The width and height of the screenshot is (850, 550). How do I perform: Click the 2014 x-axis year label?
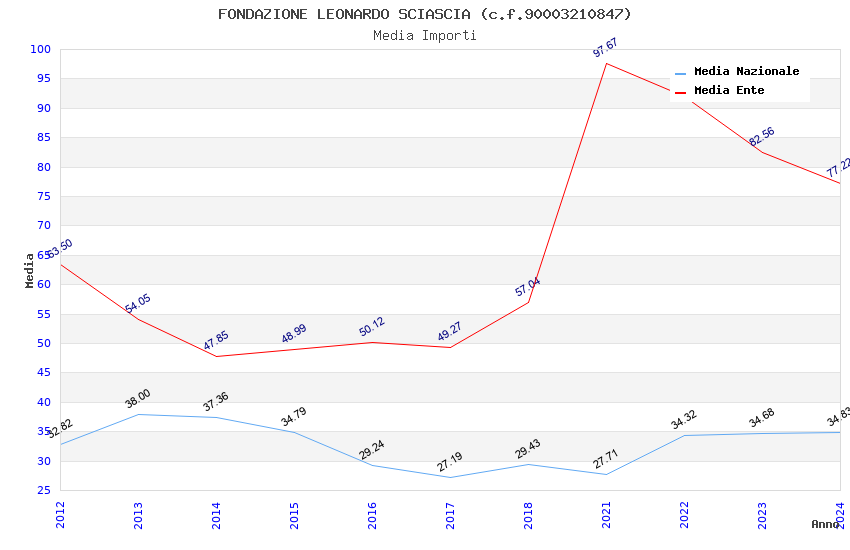[216, 515]
